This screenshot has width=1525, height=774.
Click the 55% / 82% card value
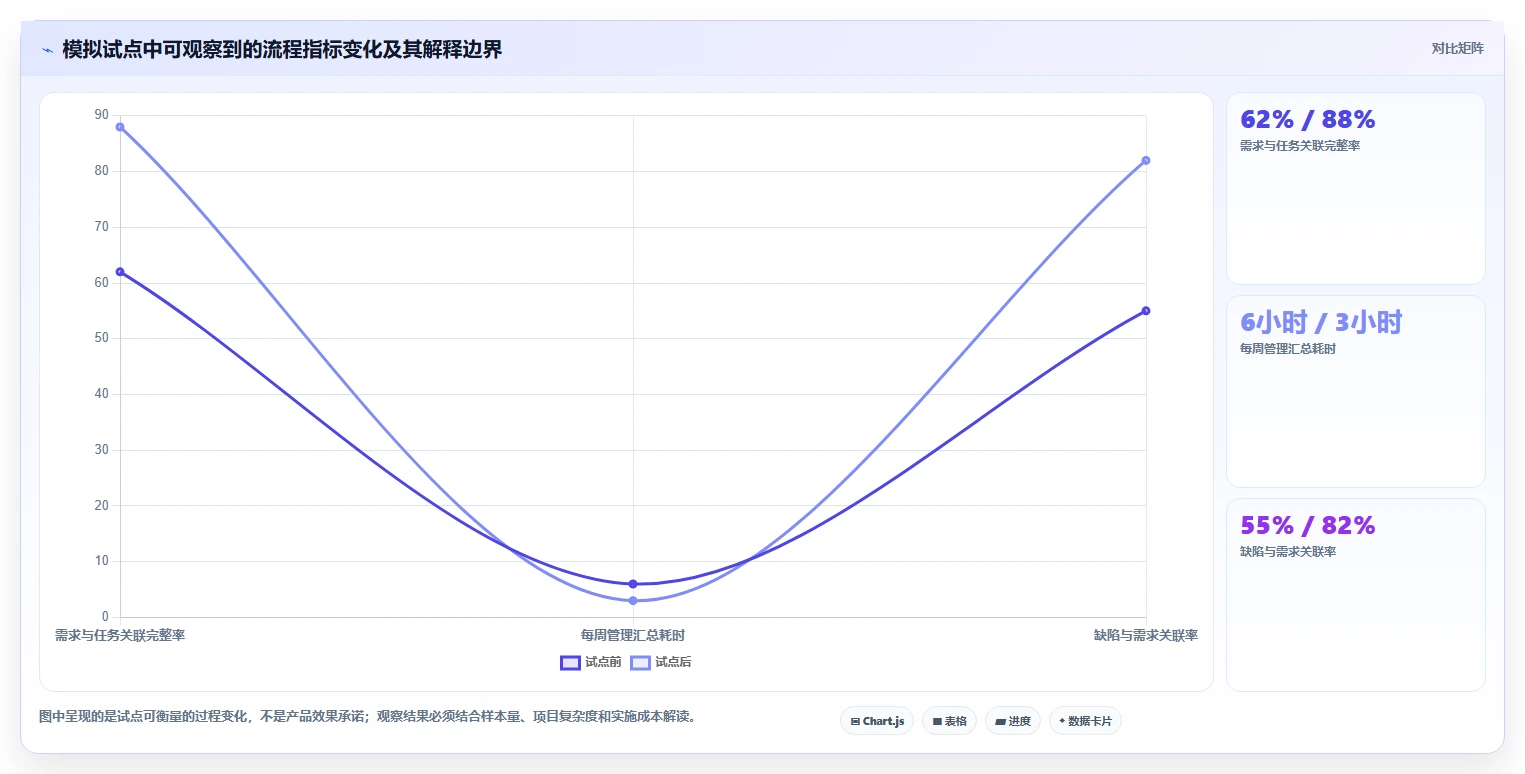(x=1308, y=525)
